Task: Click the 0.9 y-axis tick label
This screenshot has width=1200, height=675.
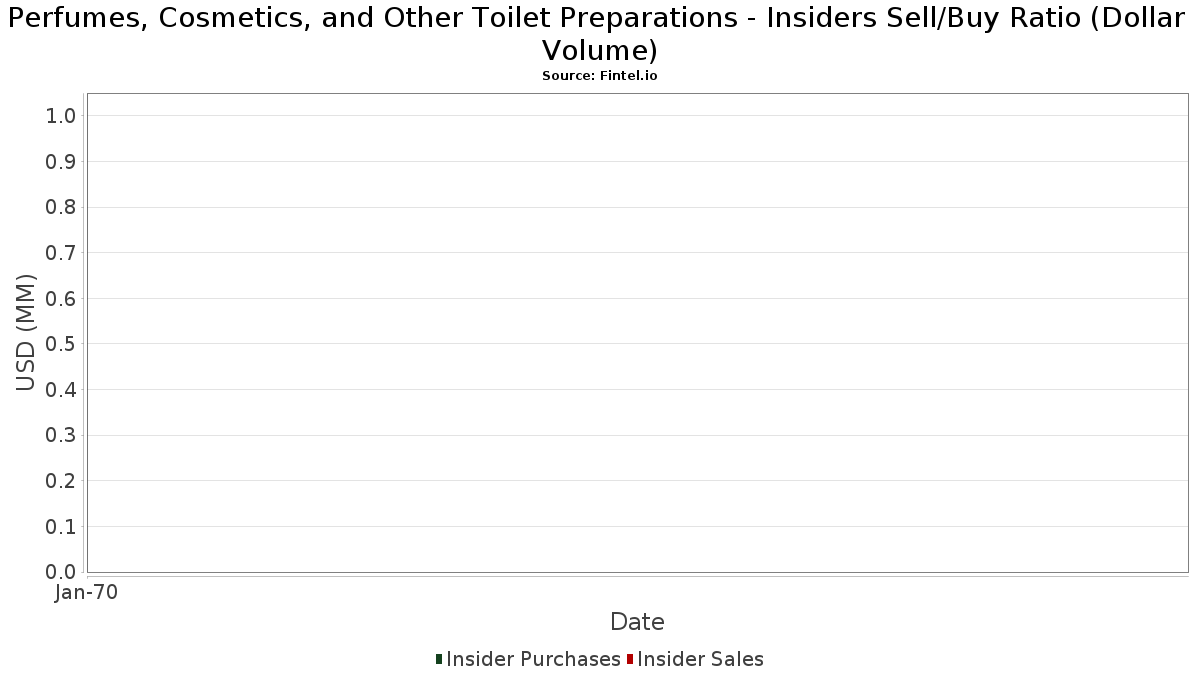Action: (x=61, y=162)
